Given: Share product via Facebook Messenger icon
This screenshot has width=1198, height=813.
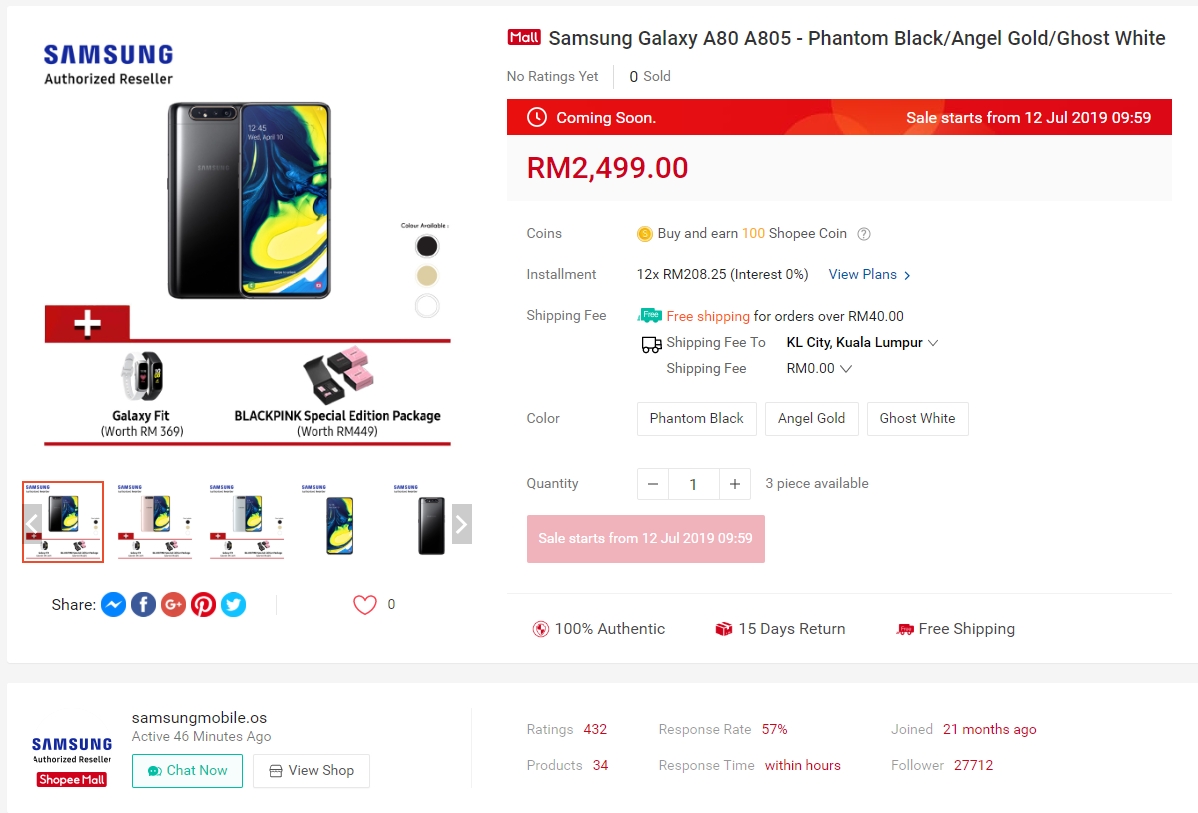Looking at the screenshot, I should point(113,605).
